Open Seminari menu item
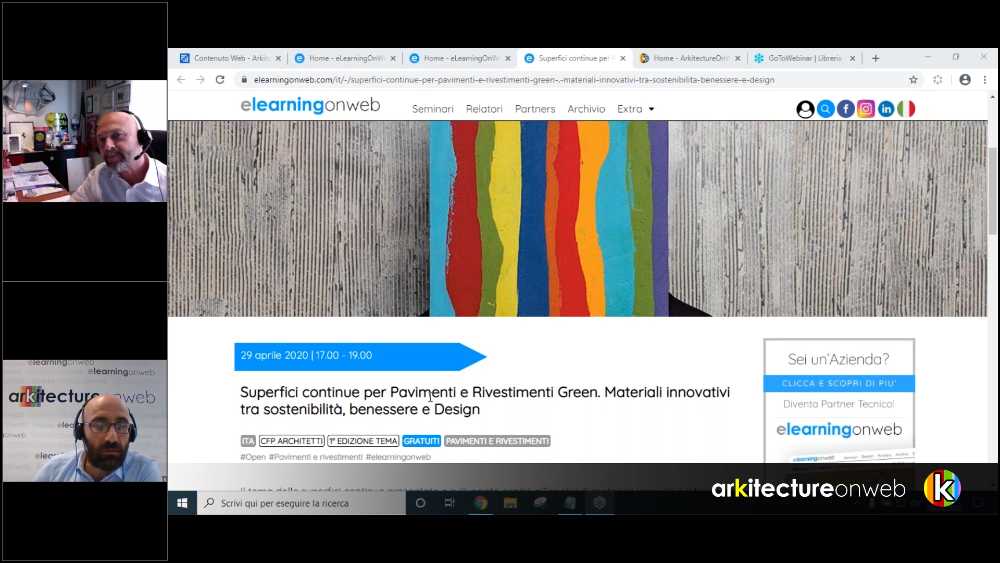 pos(432,109)
